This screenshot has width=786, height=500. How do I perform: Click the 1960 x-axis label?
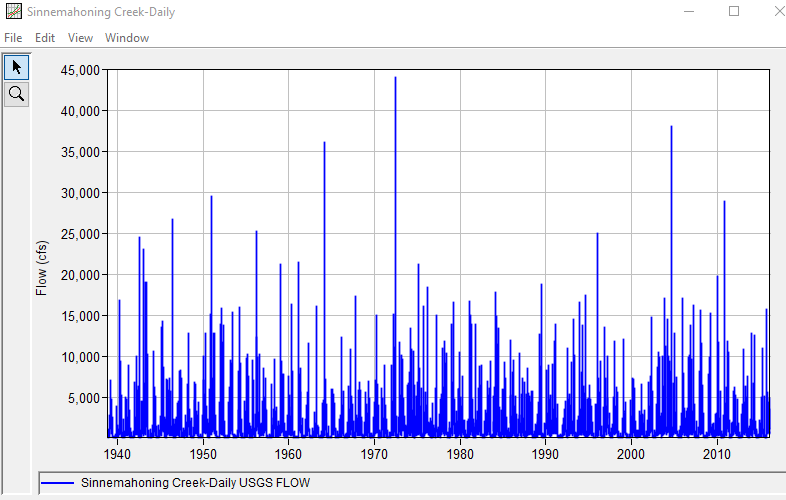click(x=288, y=454)
